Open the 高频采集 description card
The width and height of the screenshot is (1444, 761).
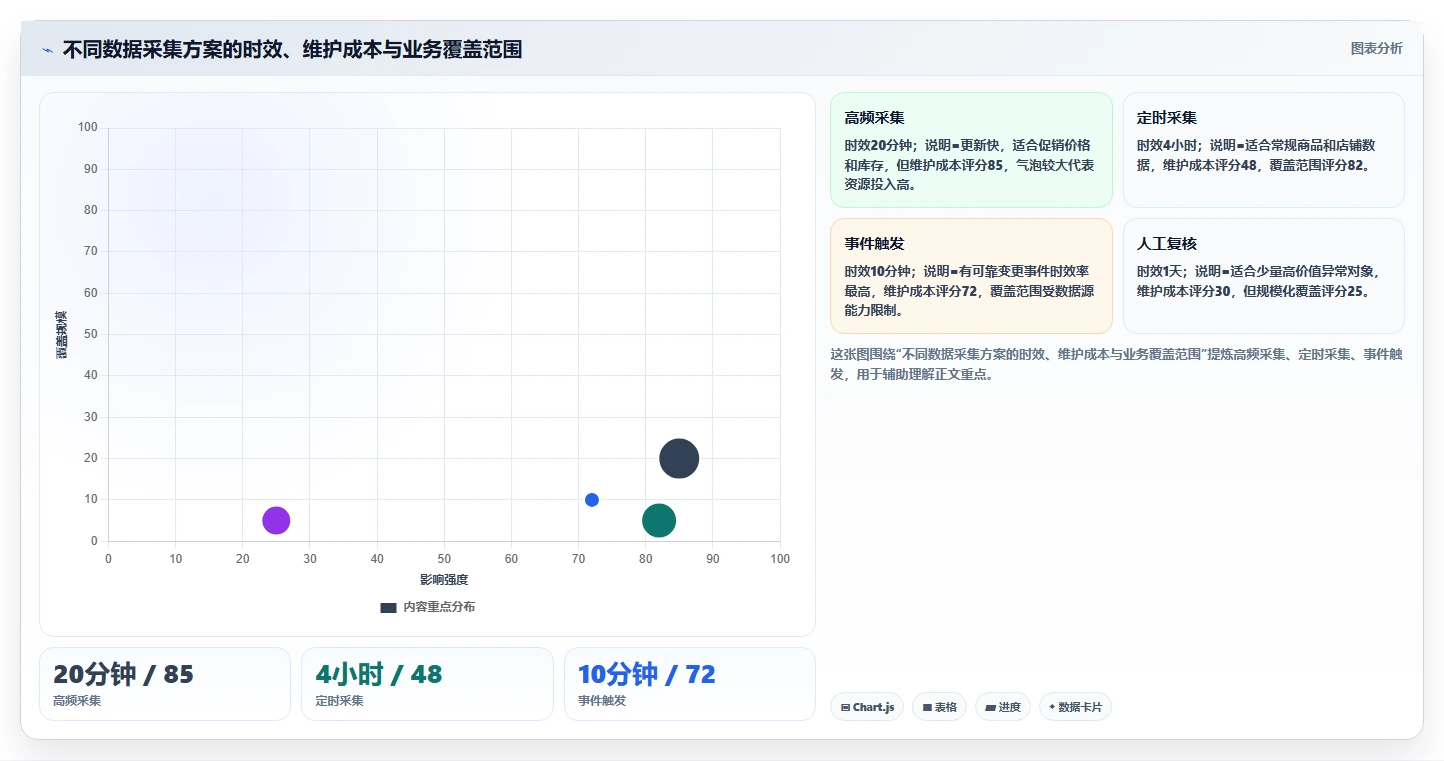pos(971,150)
